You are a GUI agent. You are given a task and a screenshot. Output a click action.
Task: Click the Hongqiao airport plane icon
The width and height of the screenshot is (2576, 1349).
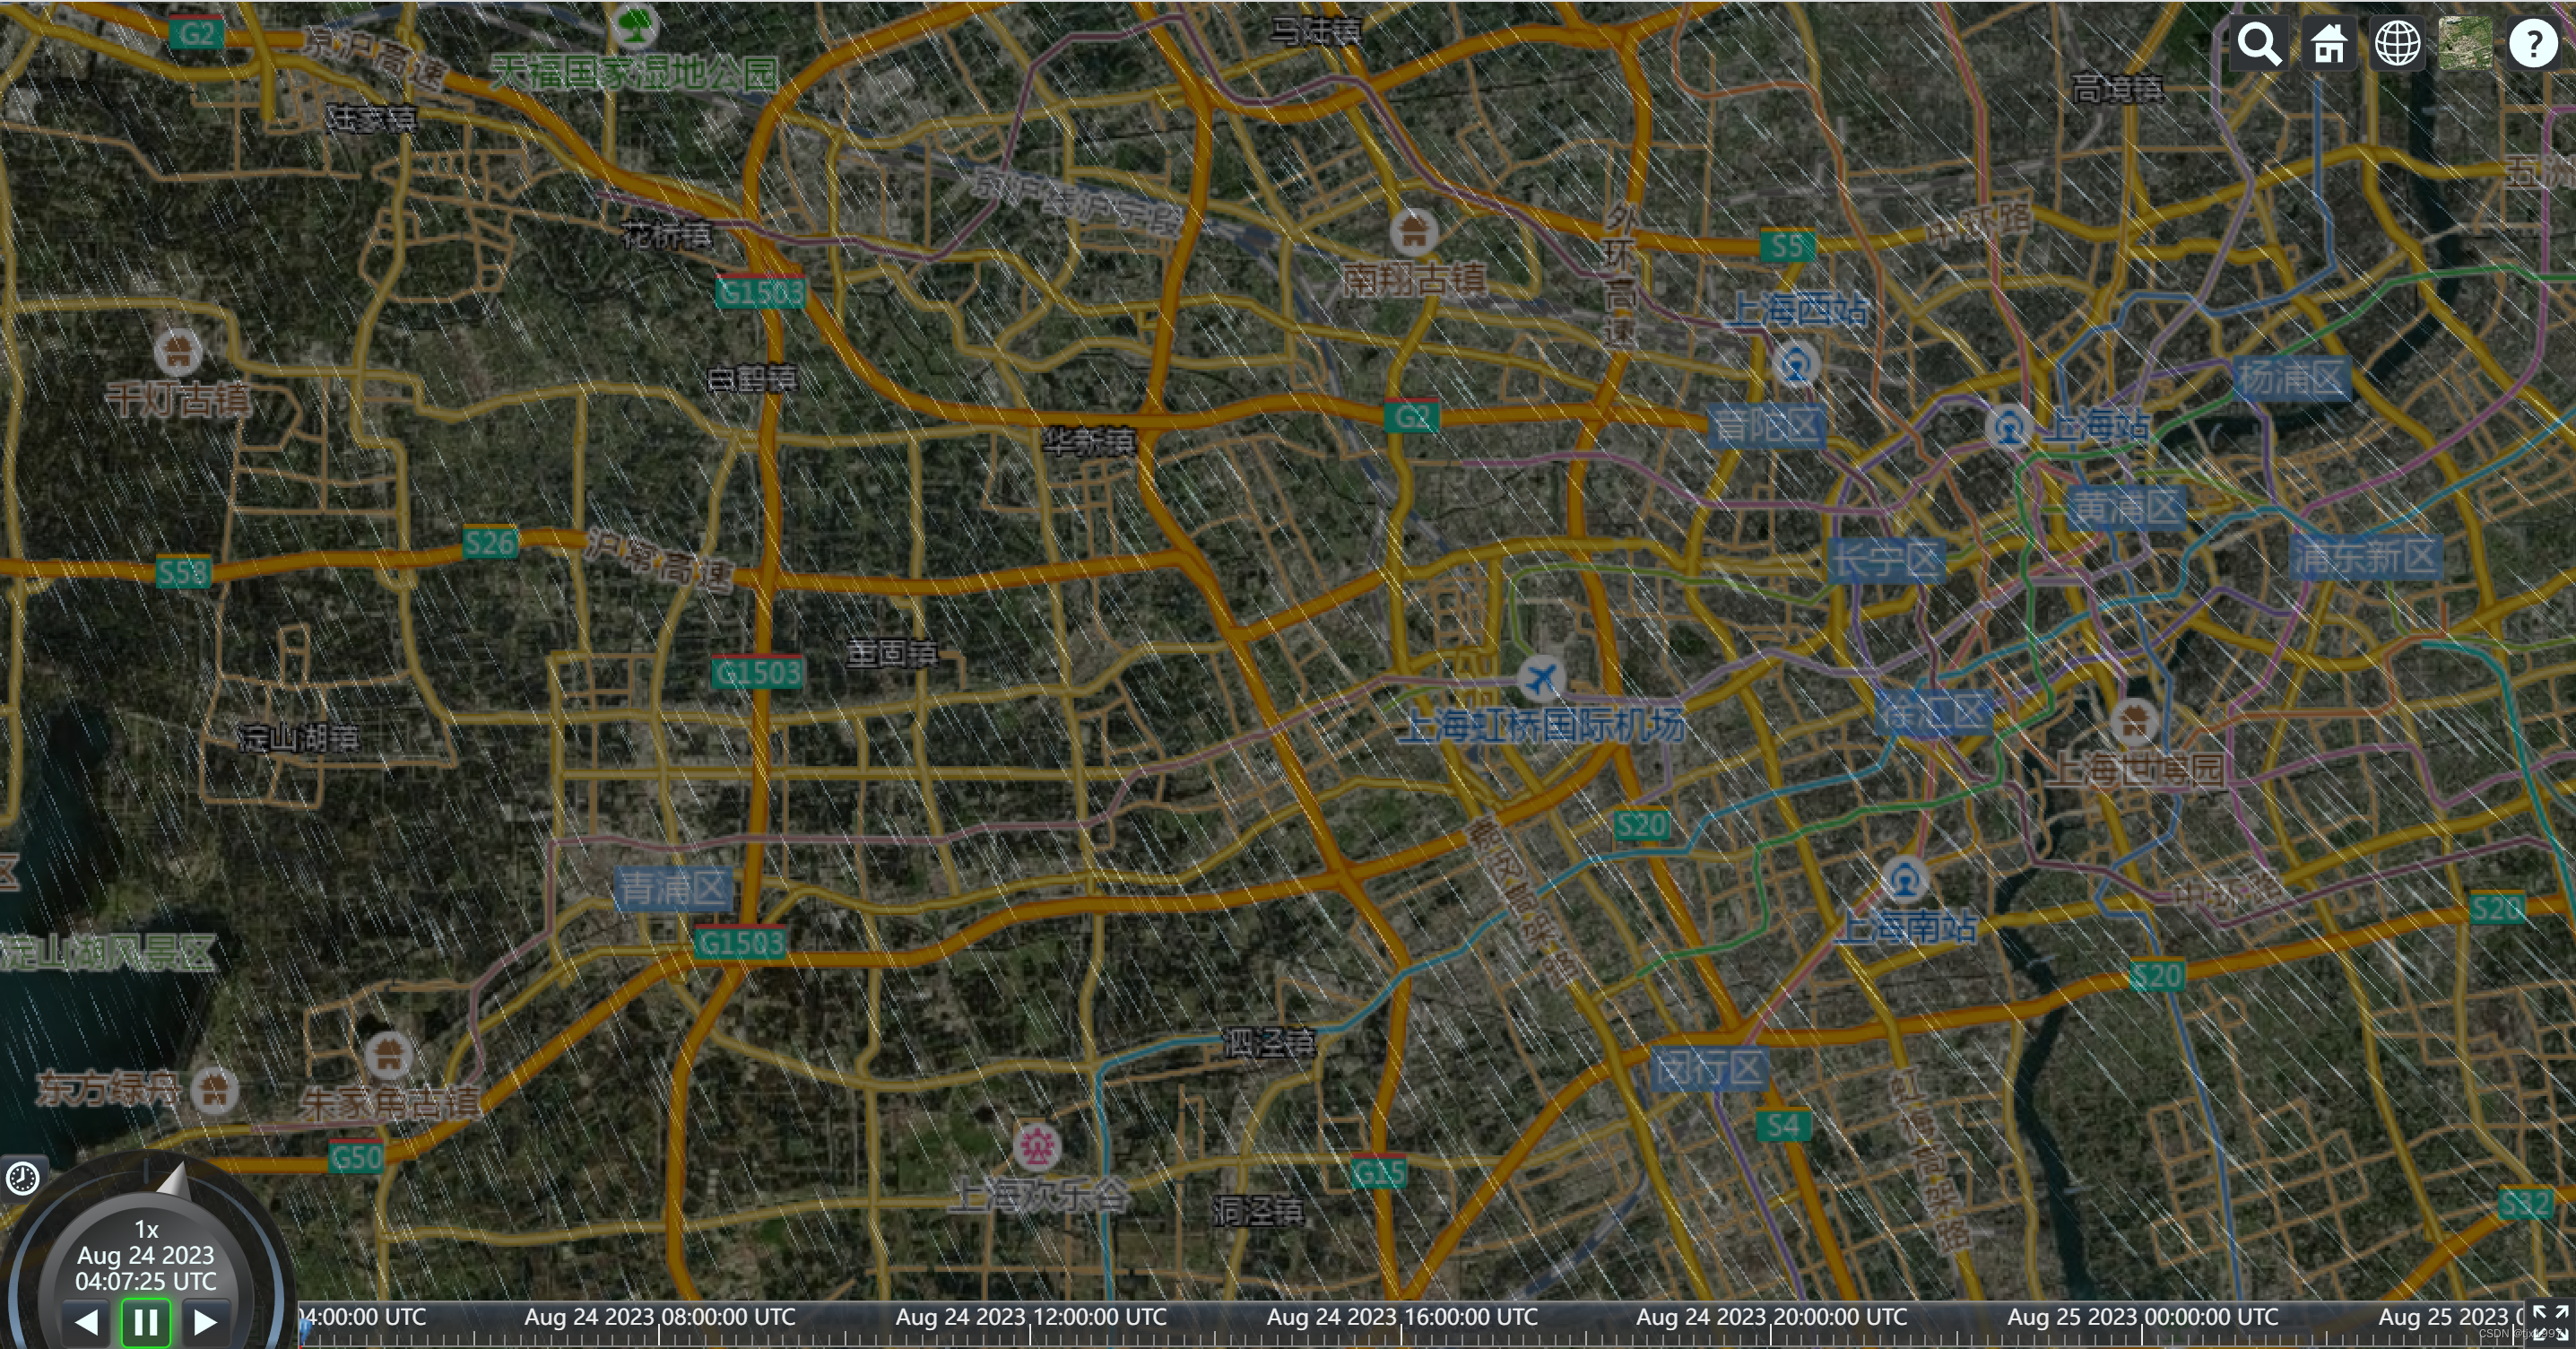pos(1541,678)
